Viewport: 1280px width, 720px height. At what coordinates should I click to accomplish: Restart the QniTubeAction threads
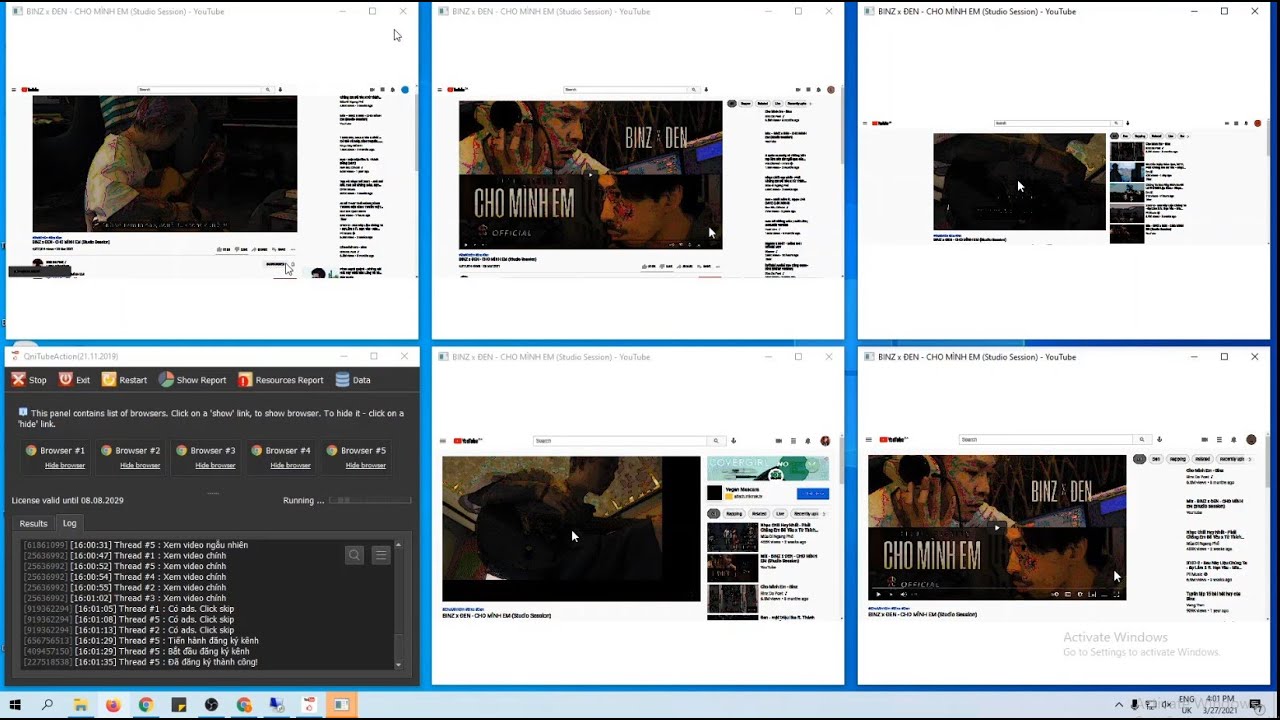pos(124,380)
